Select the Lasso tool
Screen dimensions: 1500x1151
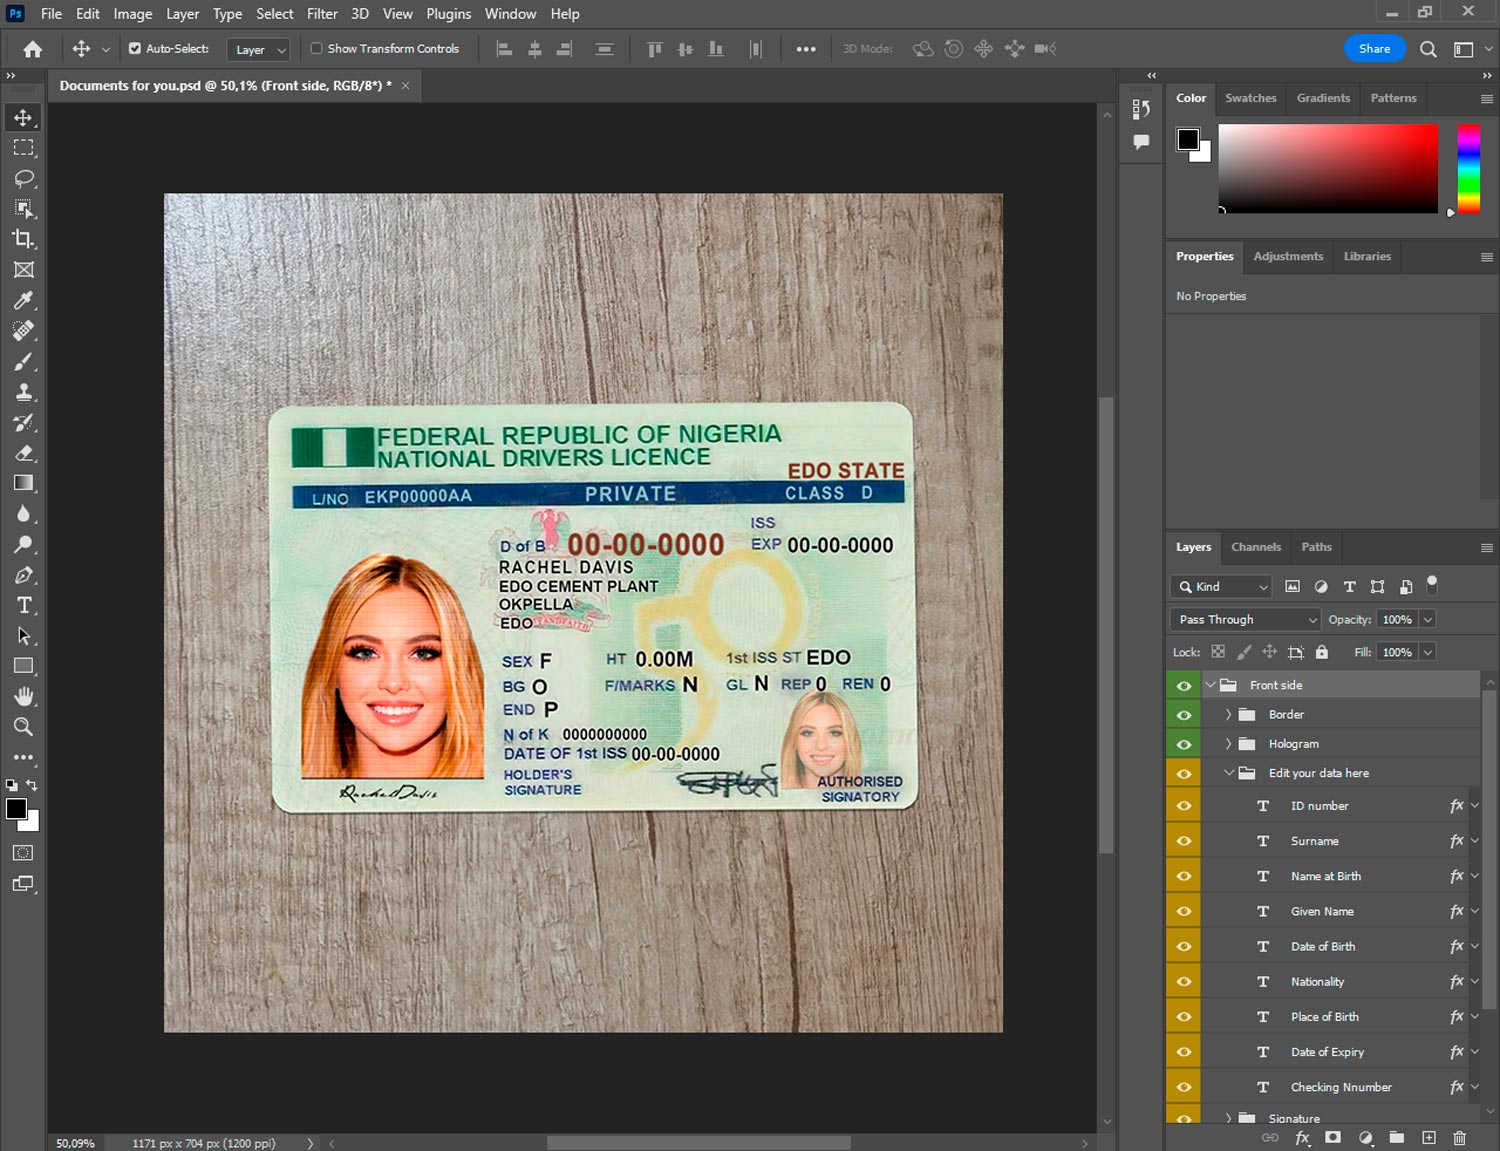[24, 178]
